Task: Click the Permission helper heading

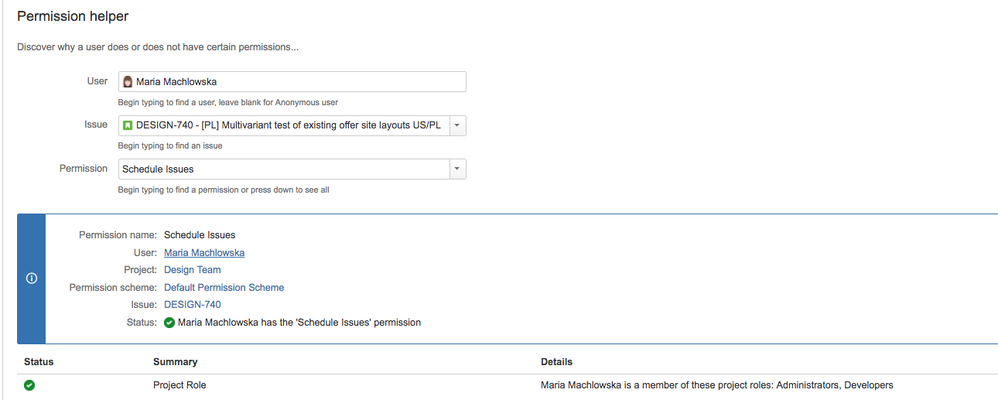Action: [x=73, y=17]
